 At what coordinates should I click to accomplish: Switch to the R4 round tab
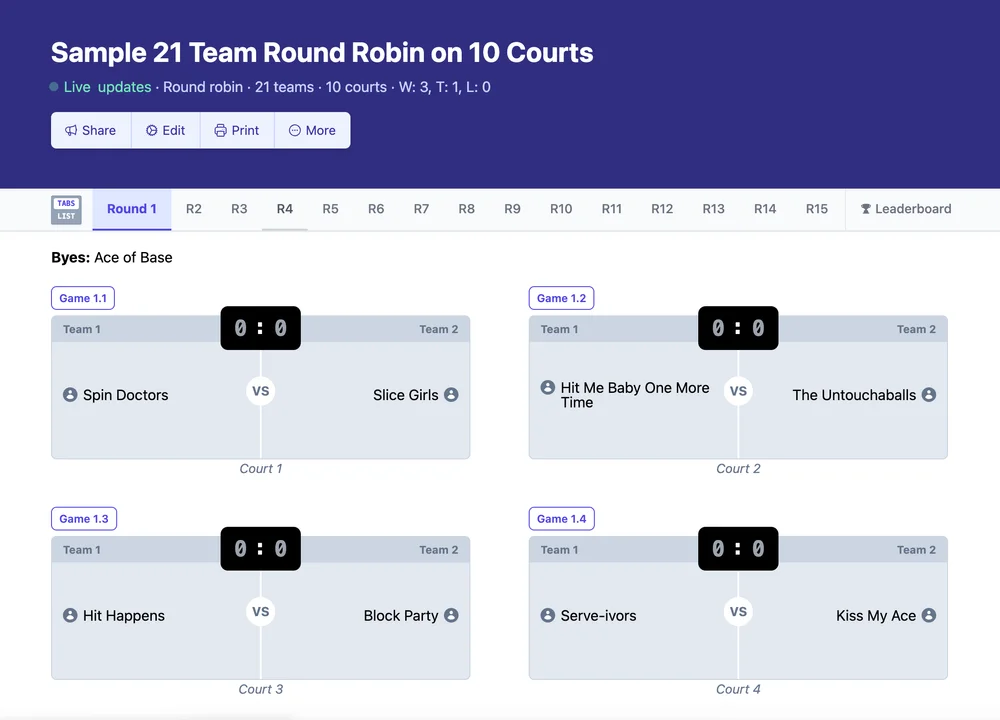click(x=284, y=209)
